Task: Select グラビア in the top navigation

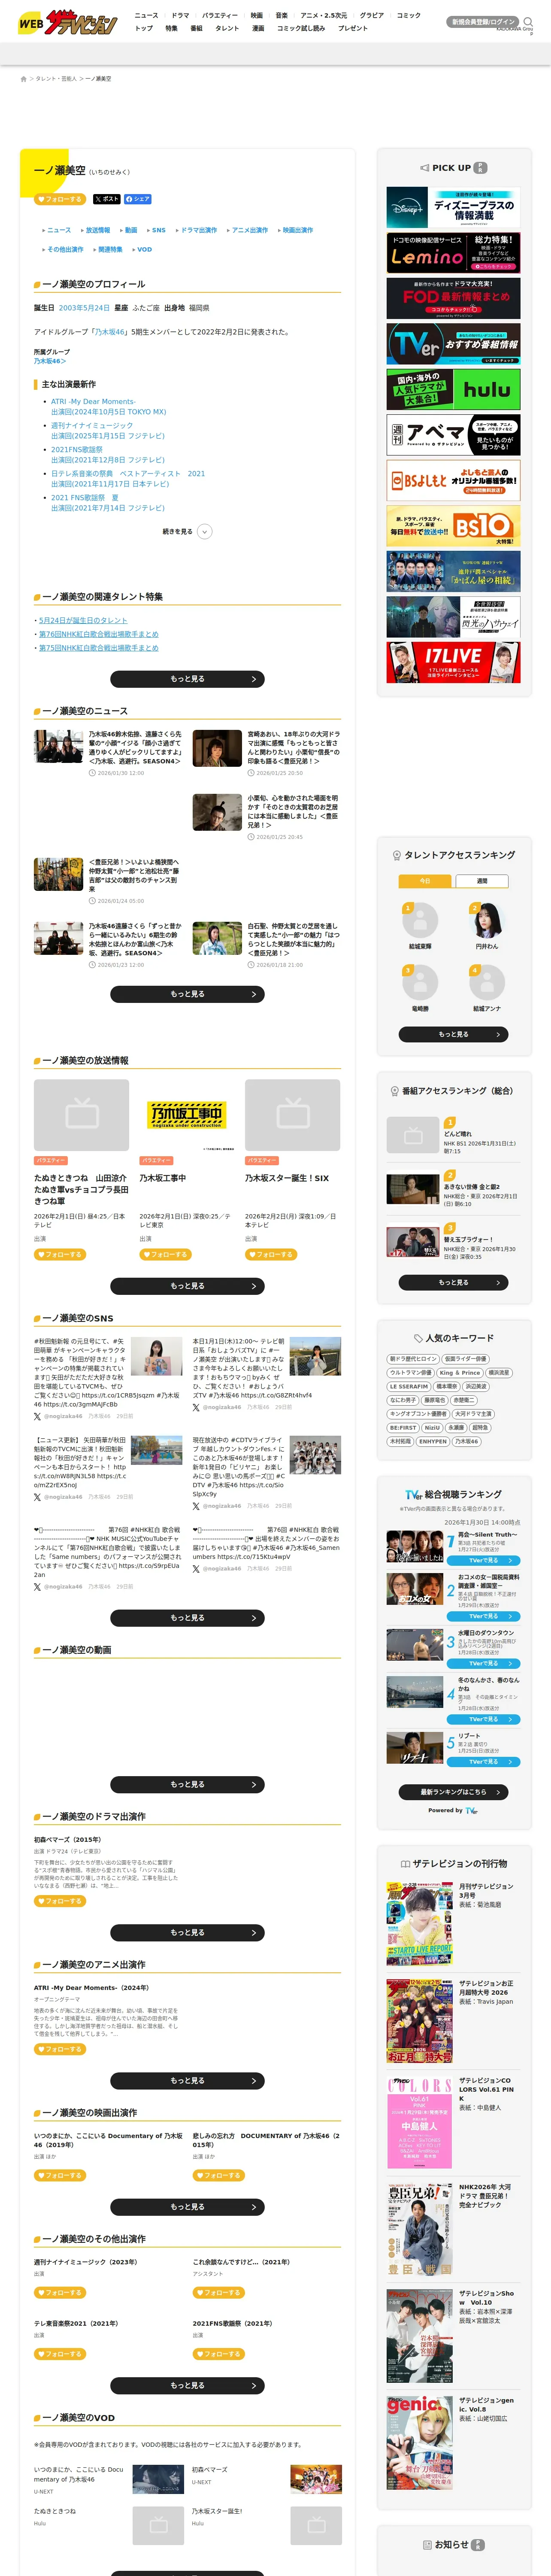Action: [x=372, y=16]
